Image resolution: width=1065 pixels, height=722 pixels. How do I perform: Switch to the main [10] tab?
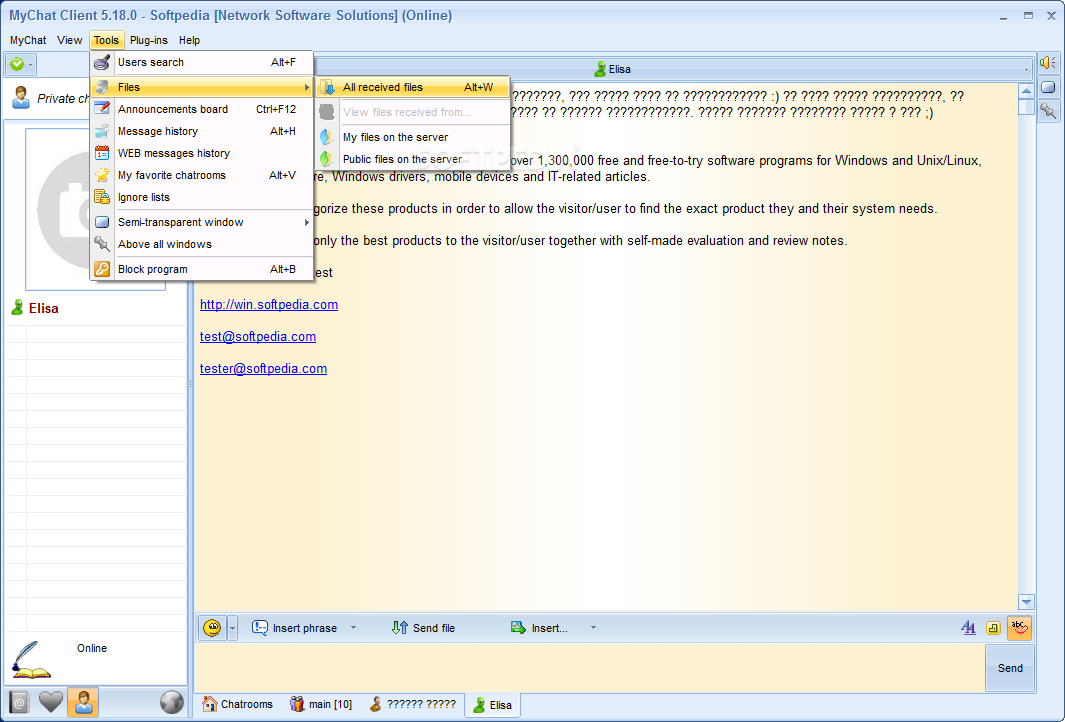(x=321, y=704)
